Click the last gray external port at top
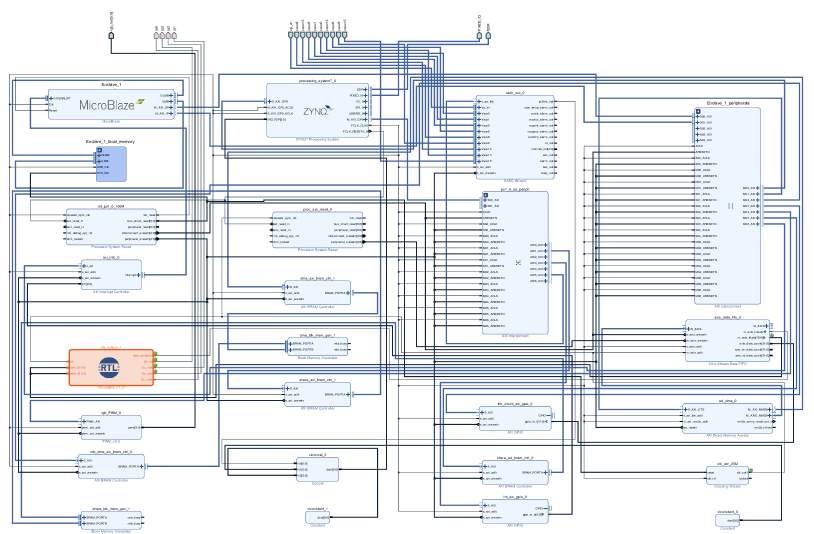 coord(174,35)
